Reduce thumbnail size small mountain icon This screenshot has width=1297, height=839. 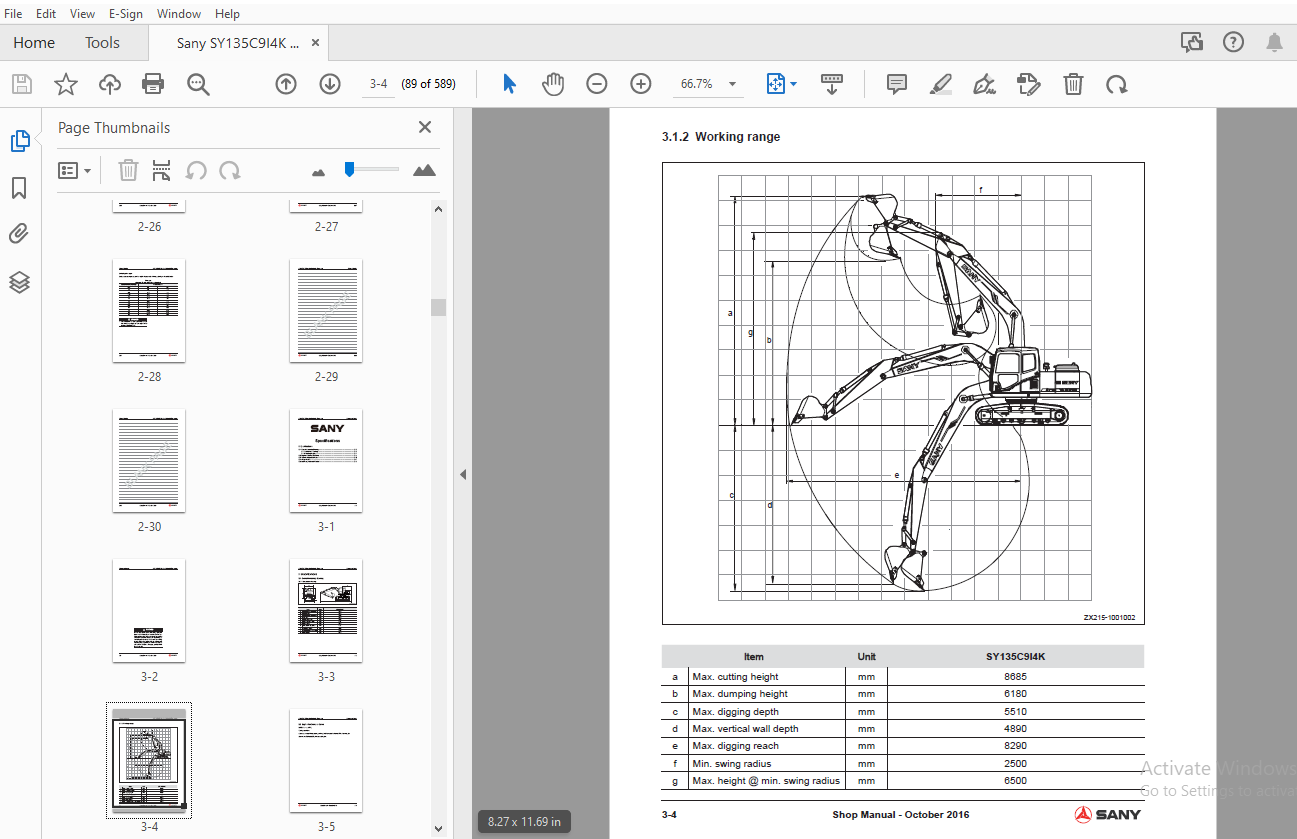click(319, 172)
